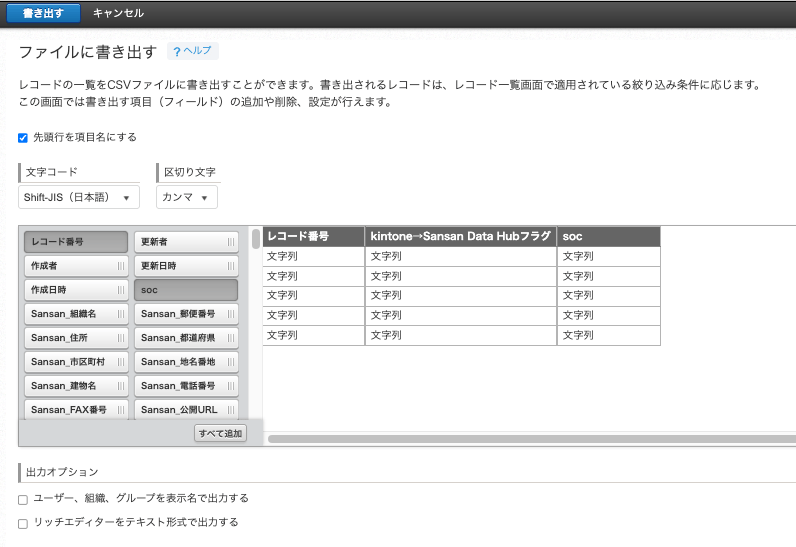Image resolution: width=796 pixels, height=547 pixels.
Task: Toggle 先頭行を項目名にする checkbox
Action: point(23,138)
